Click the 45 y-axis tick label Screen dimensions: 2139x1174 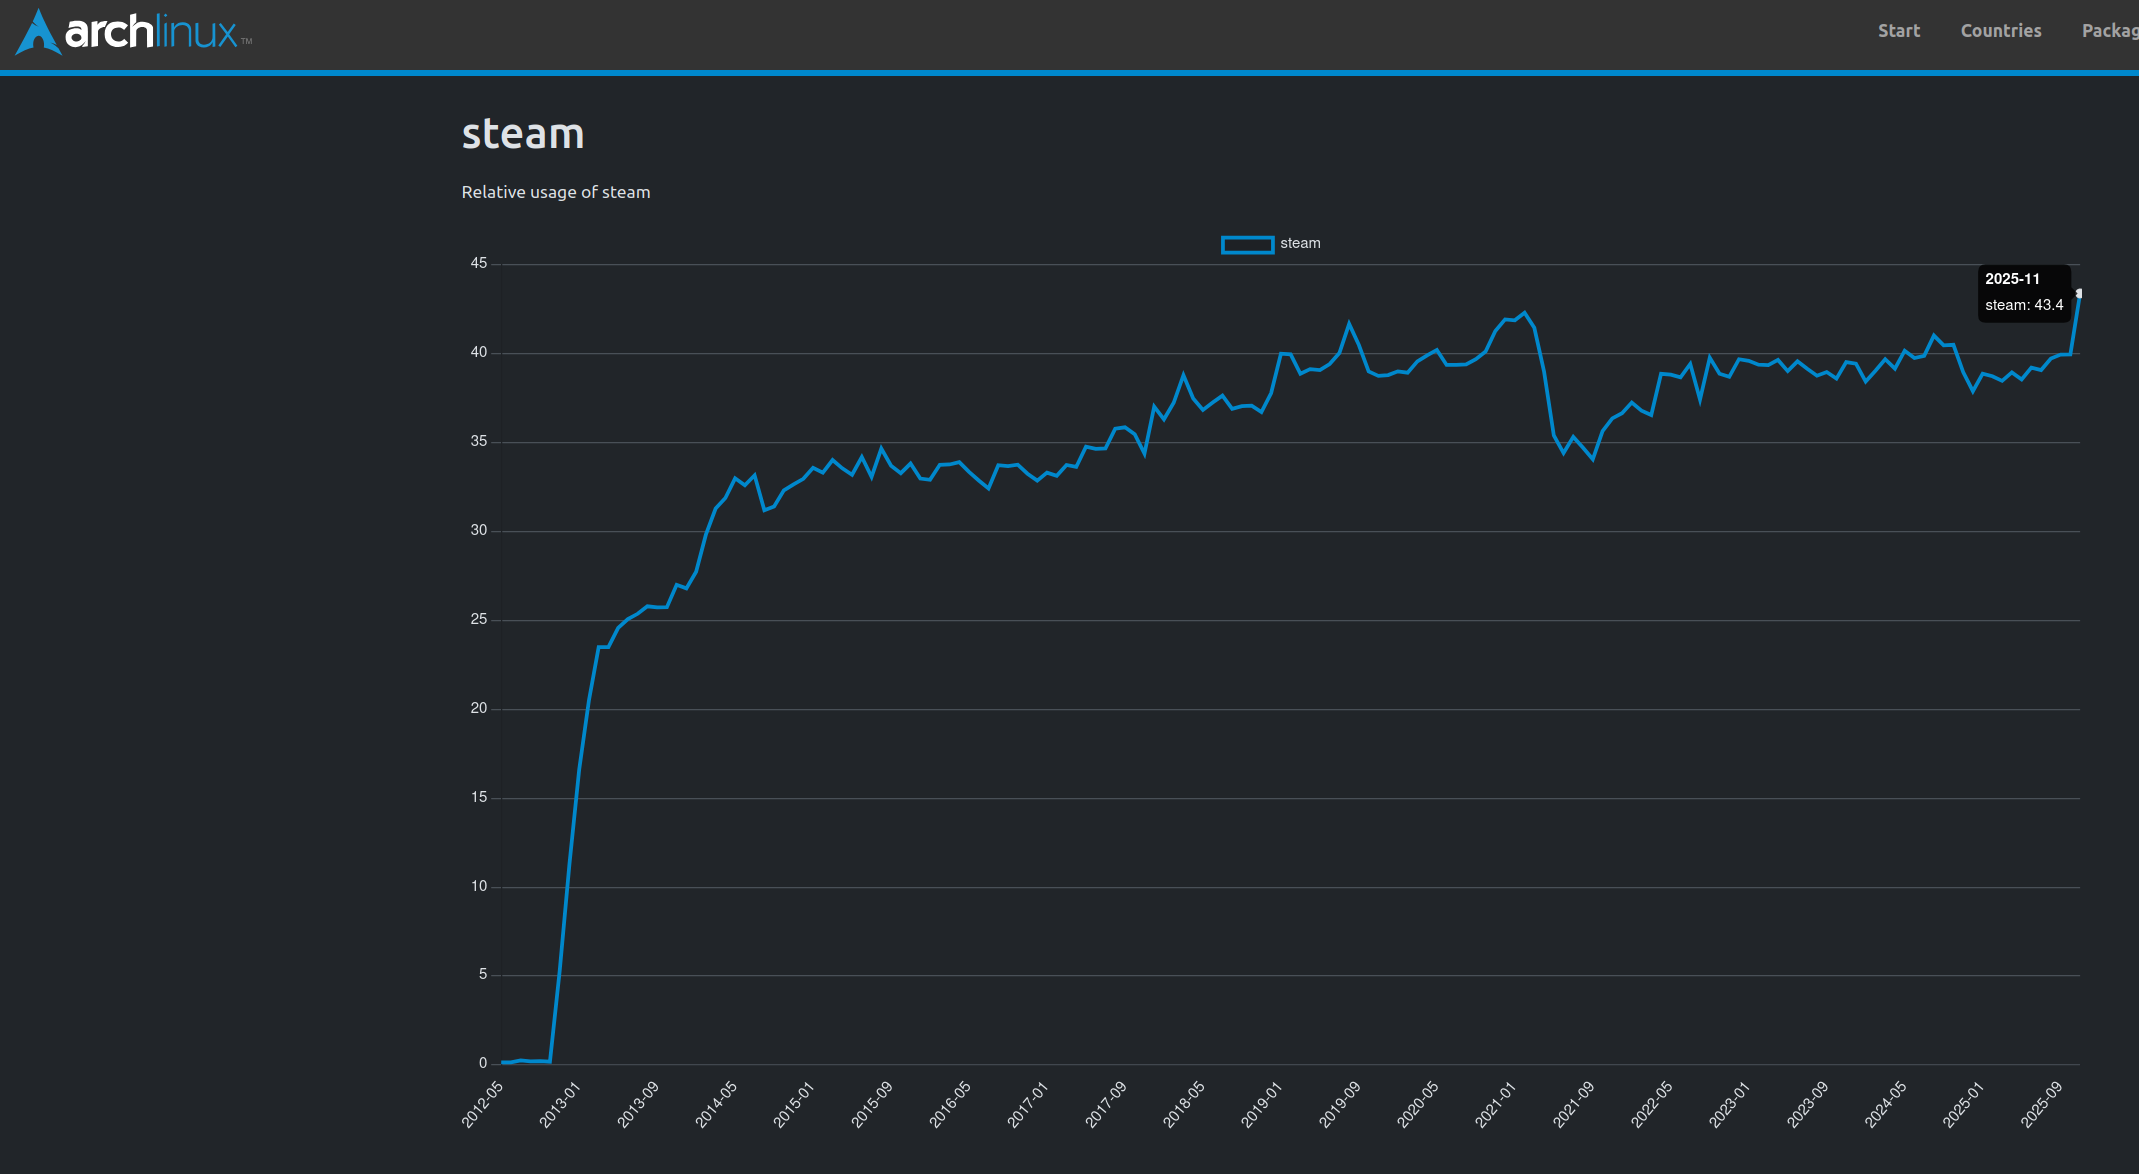[x=479, y=264]
